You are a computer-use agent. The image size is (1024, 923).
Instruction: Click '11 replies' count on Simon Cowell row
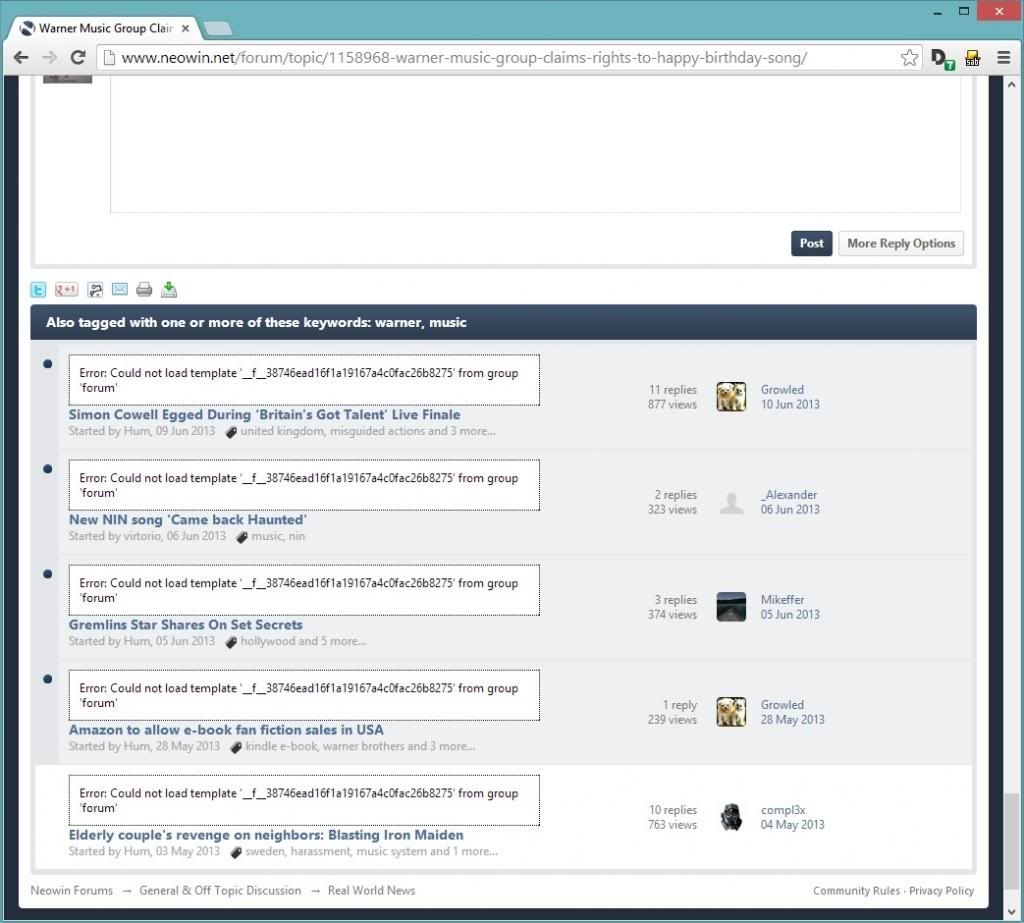click(x=673, y=389)
